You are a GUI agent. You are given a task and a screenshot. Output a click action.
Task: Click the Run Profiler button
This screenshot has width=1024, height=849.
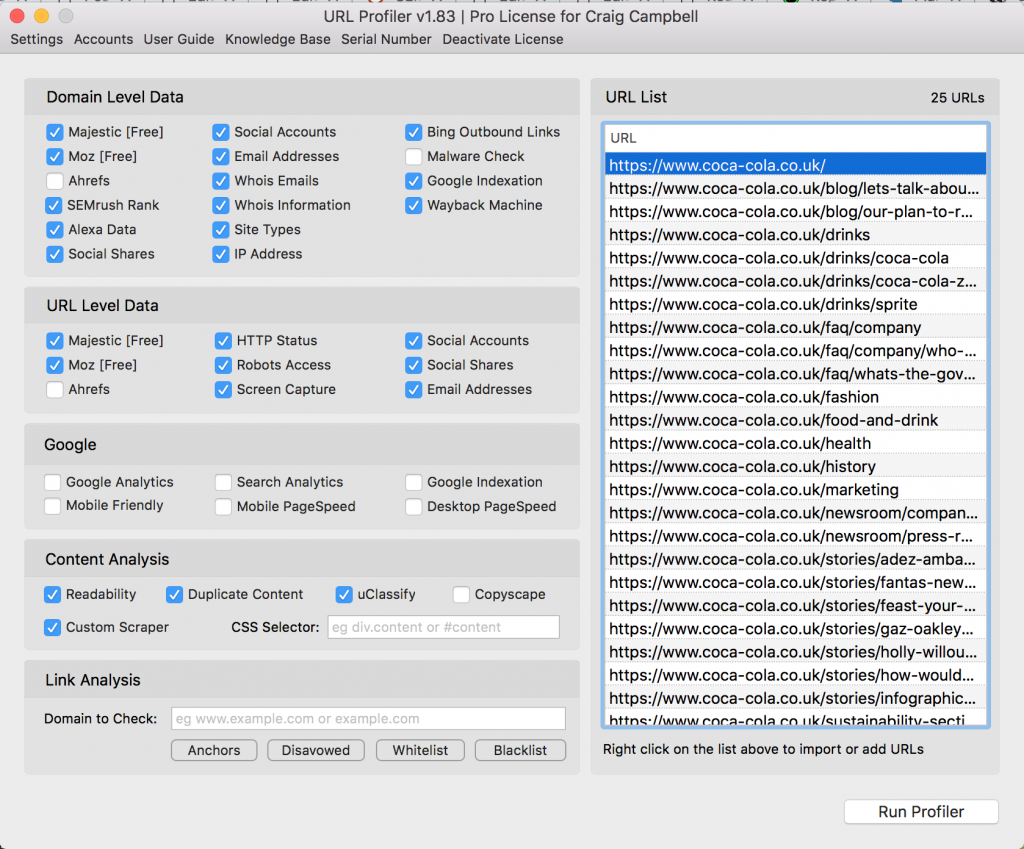(x=920, y=811)
